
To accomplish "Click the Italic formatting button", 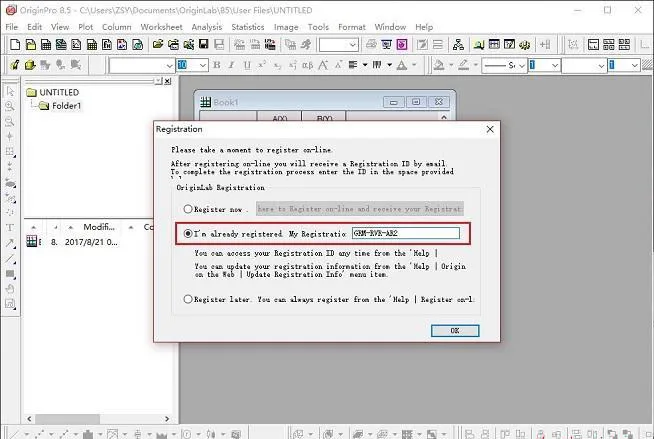I will coord(231,65).
